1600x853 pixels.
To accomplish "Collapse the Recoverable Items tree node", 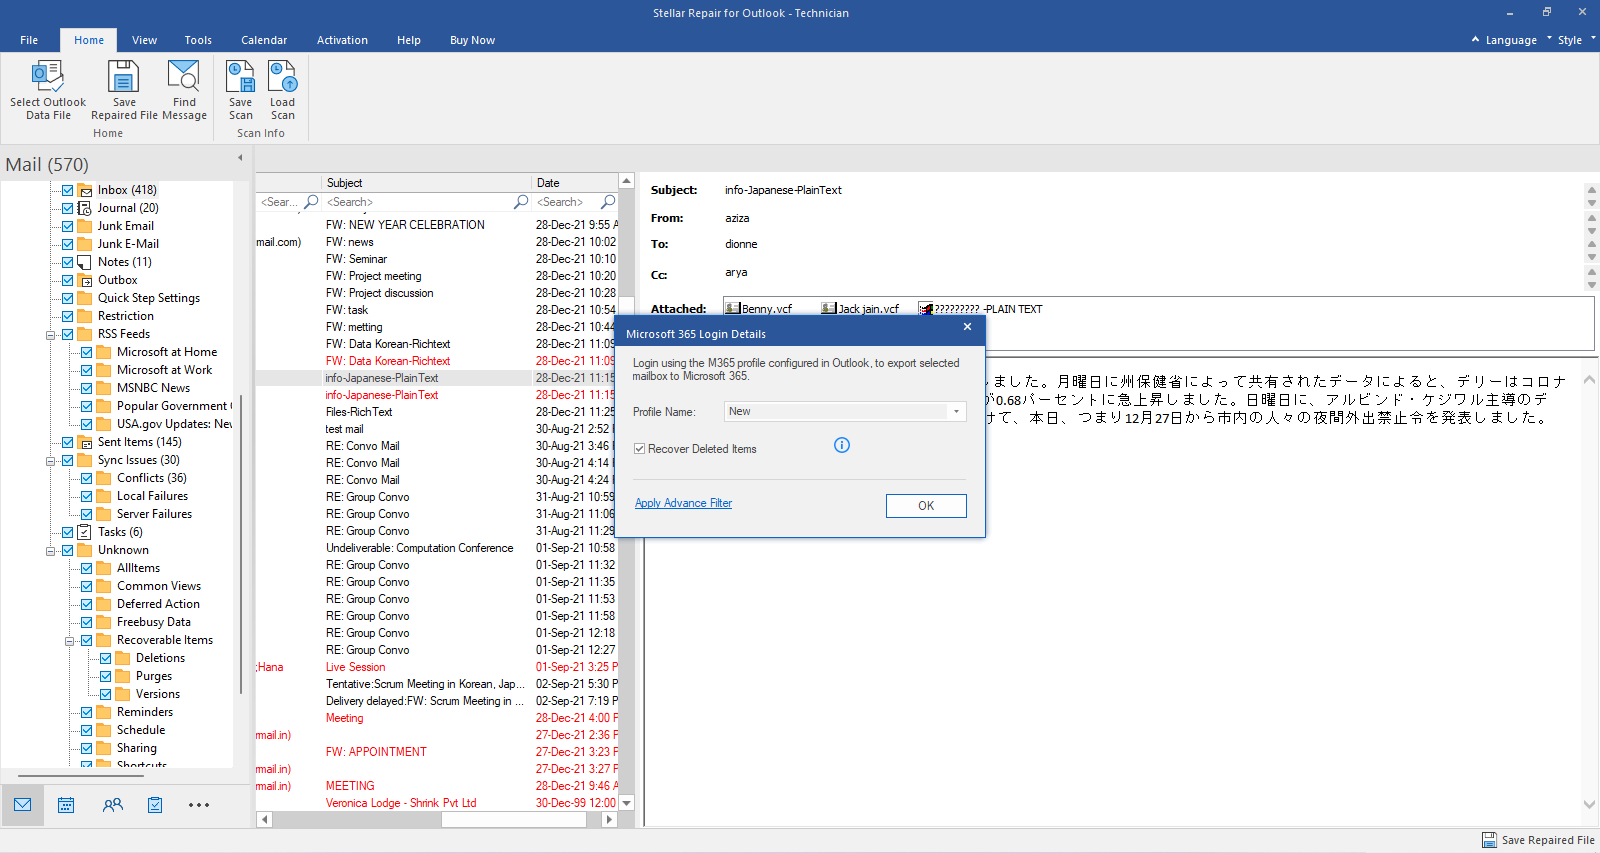I will coord(69,641).
